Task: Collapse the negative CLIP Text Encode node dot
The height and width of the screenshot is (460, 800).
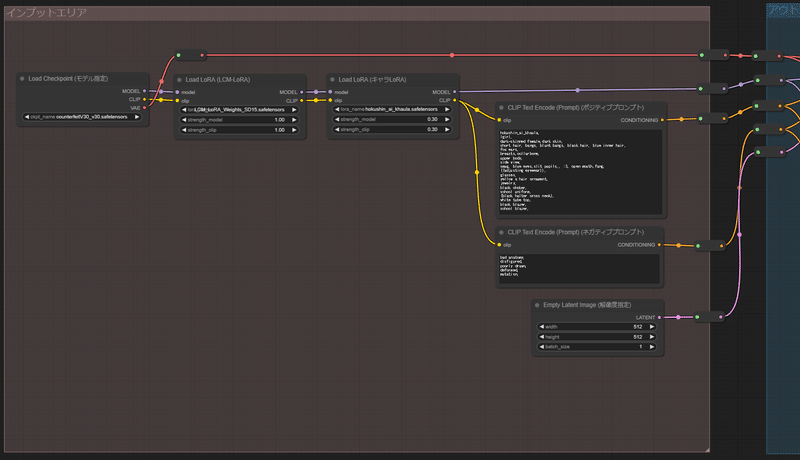Action: pos(501,232)
